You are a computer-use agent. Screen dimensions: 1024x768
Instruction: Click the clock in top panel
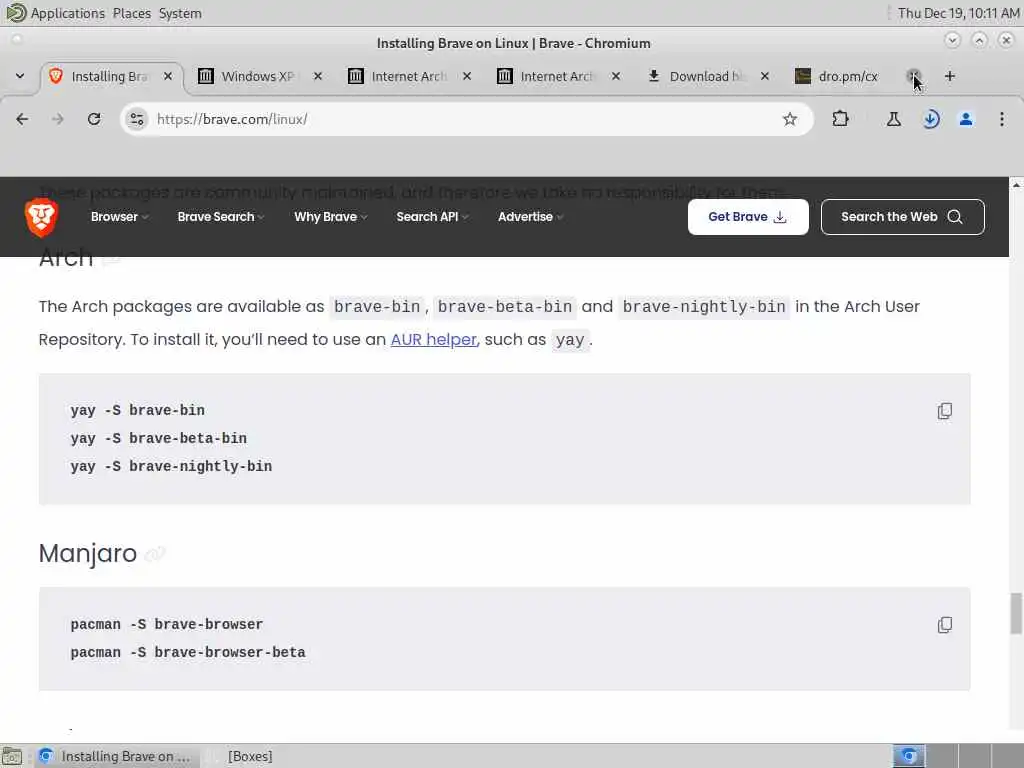click(958, 13)
